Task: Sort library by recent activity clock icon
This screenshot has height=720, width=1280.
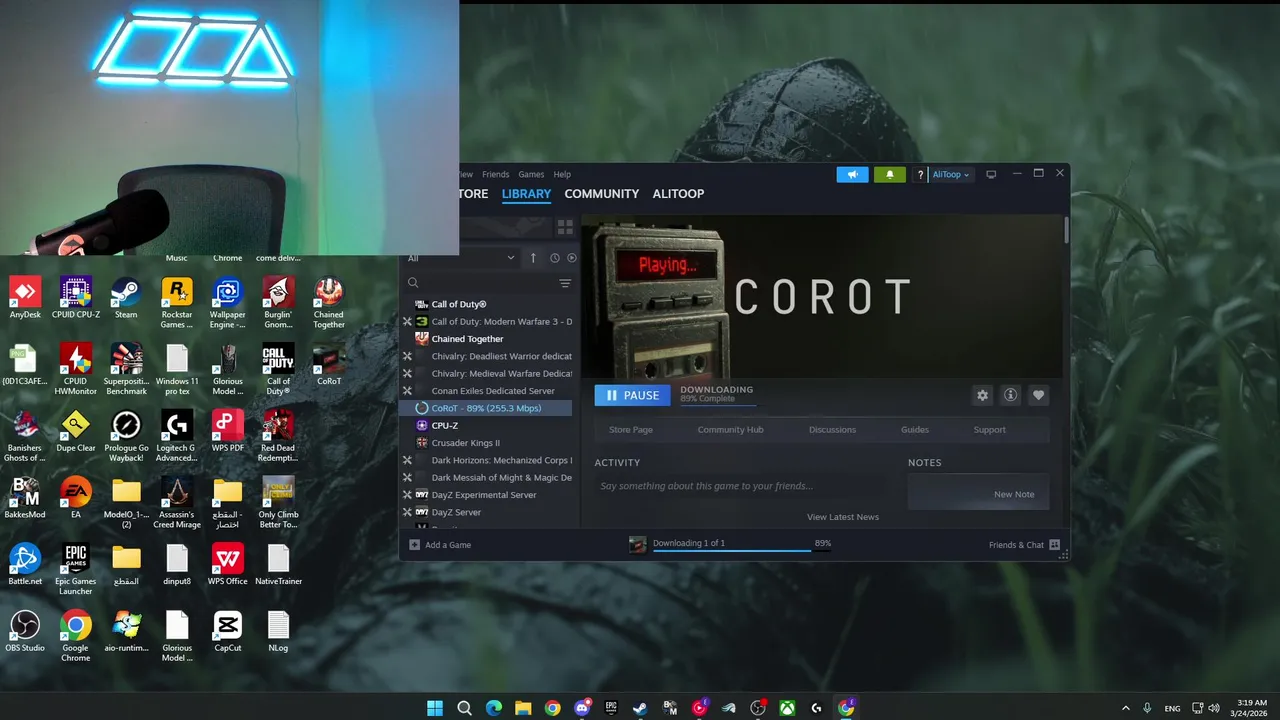Action: coord(555,258)
